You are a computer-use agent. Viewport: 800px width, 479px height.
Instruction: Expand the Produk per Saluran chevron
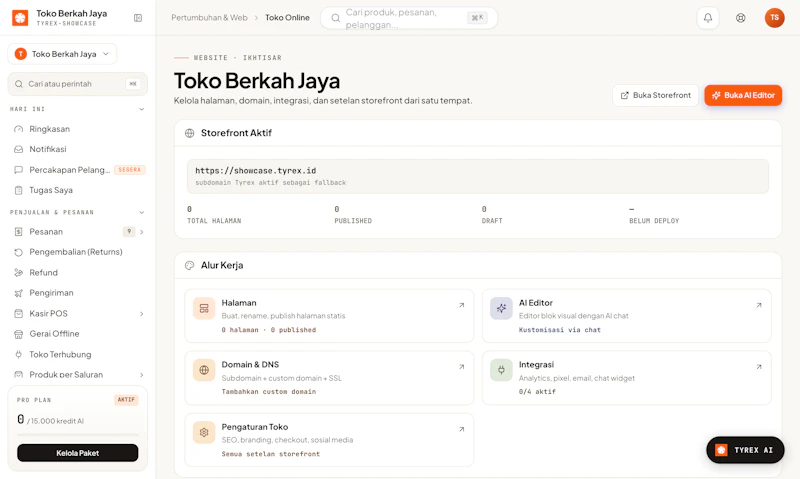pos(142,375)
